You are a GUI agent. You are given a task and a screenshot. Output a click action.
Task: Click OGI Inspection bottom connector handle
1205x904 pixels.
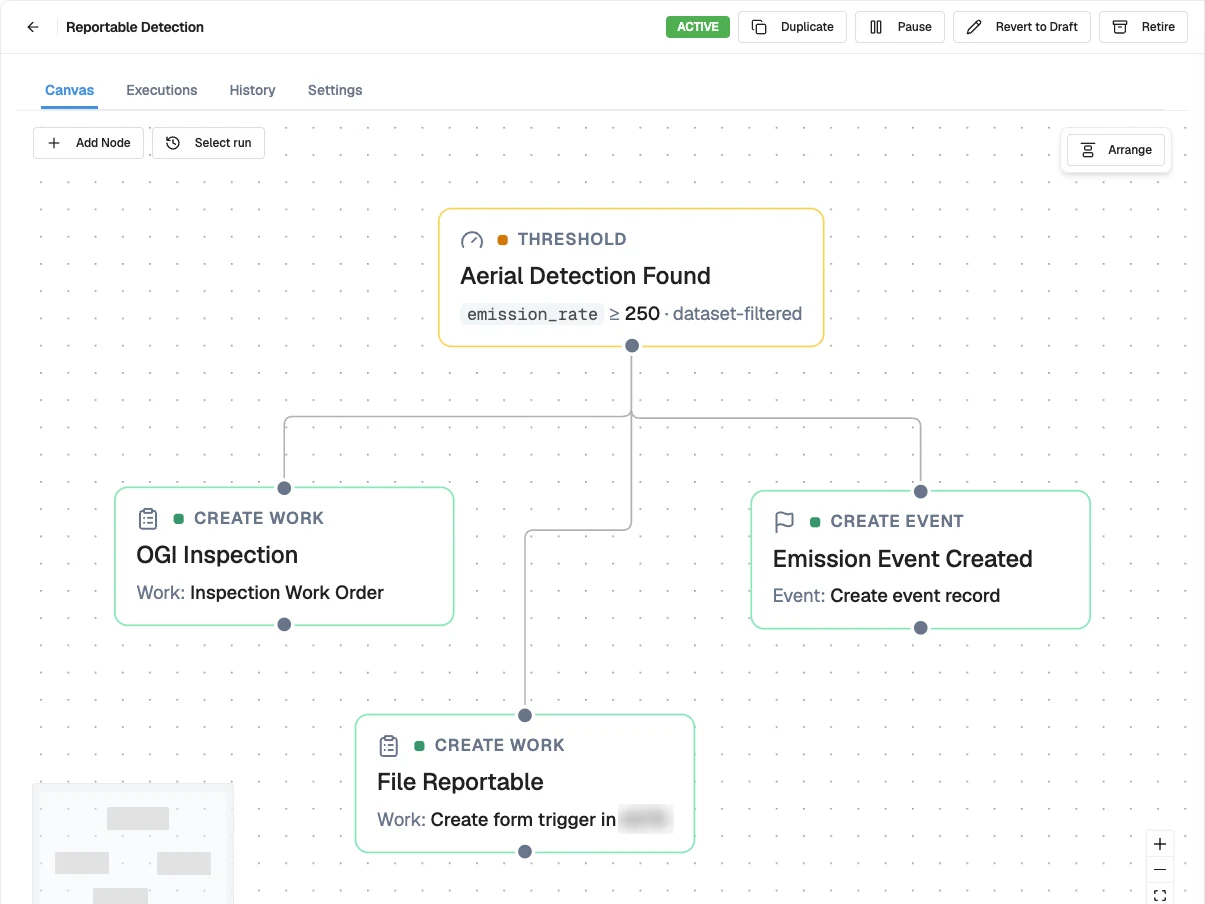tap(284, 624)
